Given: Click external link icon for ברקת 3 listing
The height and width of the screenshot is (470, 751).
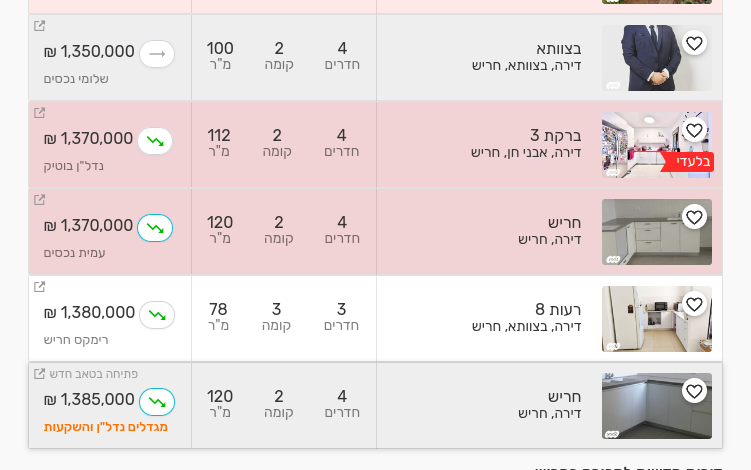Looking at the screenshot, I should (40, 113).
